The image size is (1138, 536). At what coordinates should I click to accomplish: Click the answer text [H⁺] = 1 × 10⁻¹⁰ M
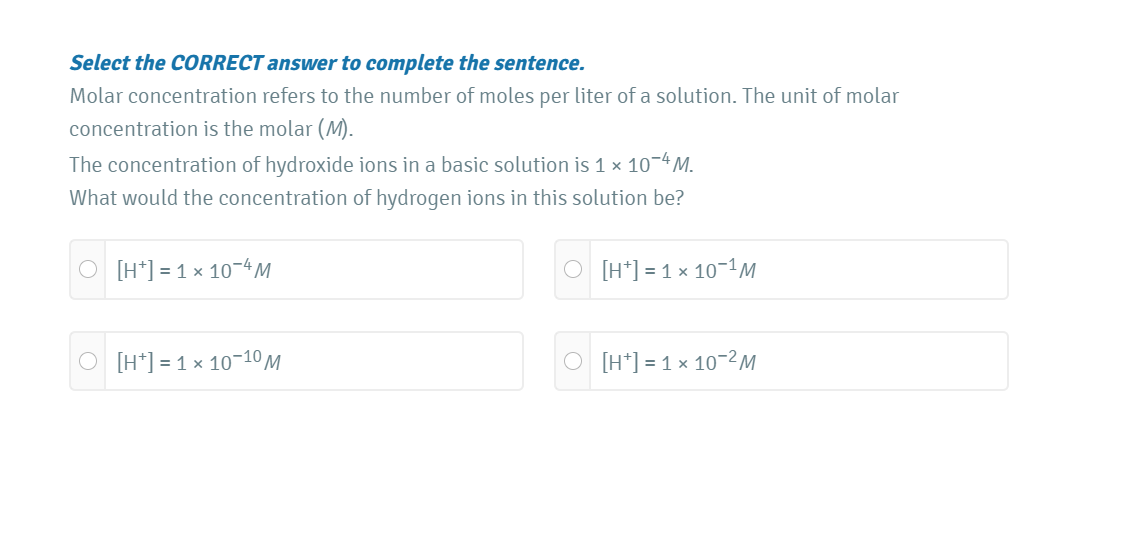(x=198, y=362)
